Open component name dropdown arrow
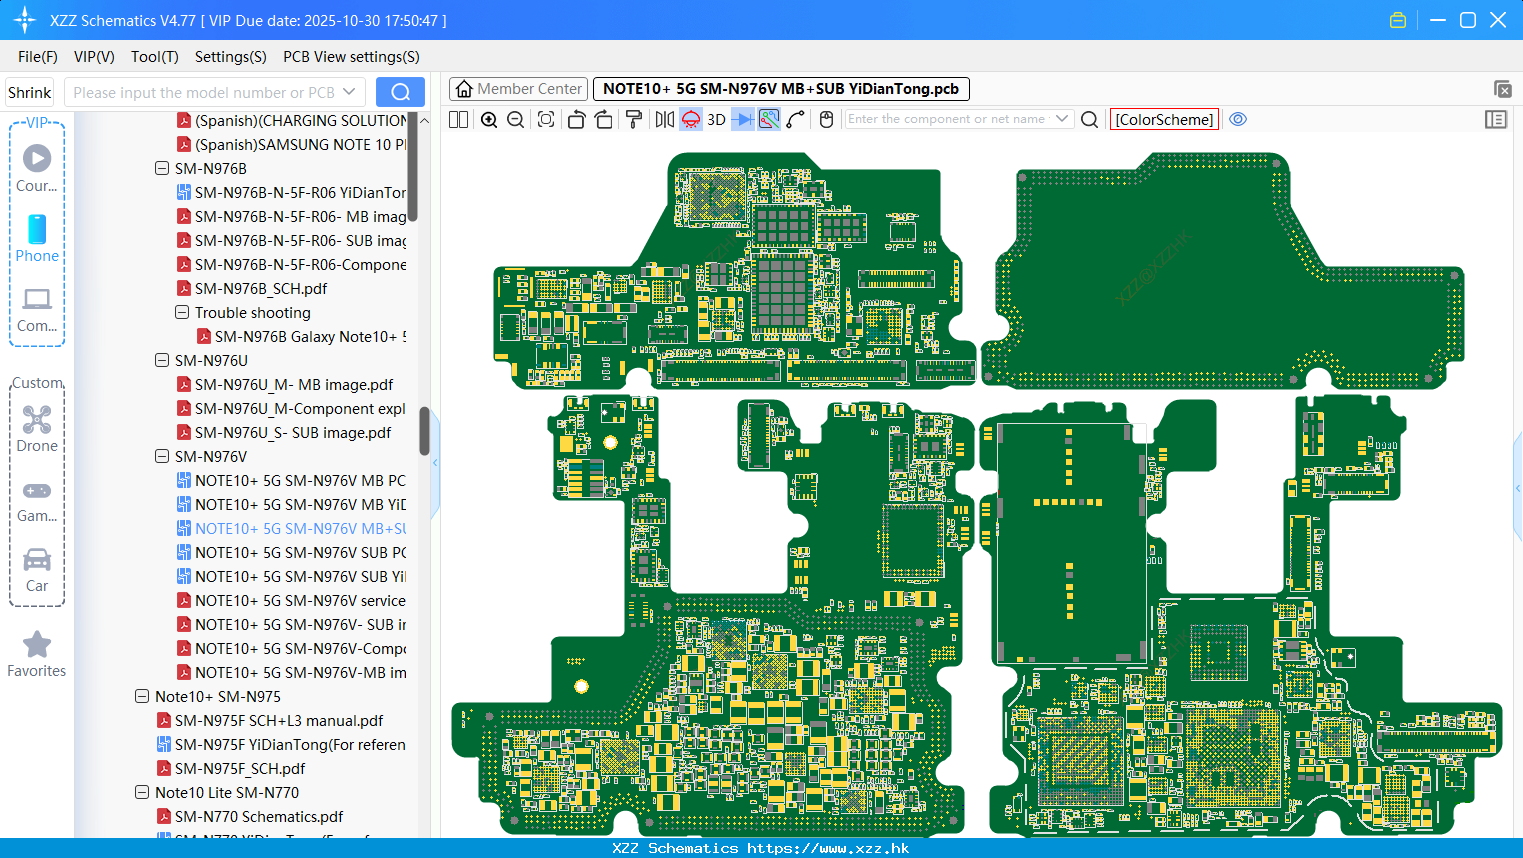1523x858 pixels. [1062, 119]
